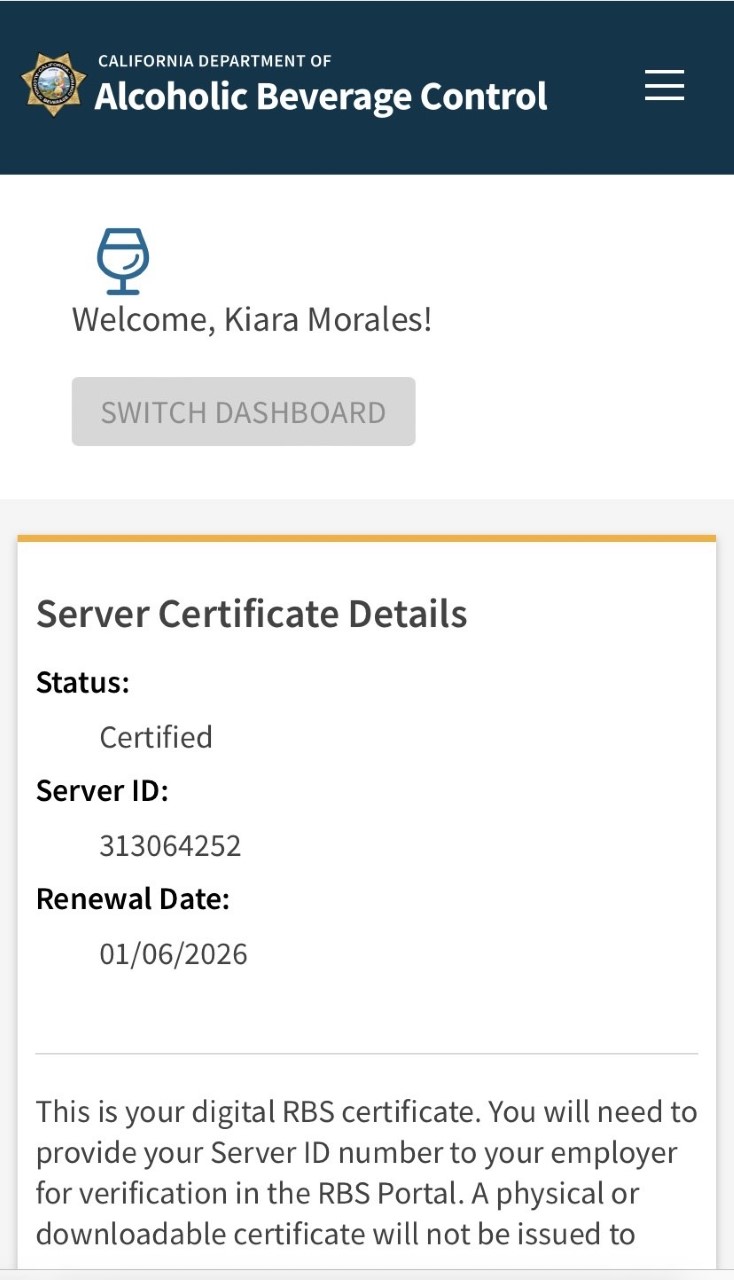Select the Server ID number 313064252

[x=170, y=846]
